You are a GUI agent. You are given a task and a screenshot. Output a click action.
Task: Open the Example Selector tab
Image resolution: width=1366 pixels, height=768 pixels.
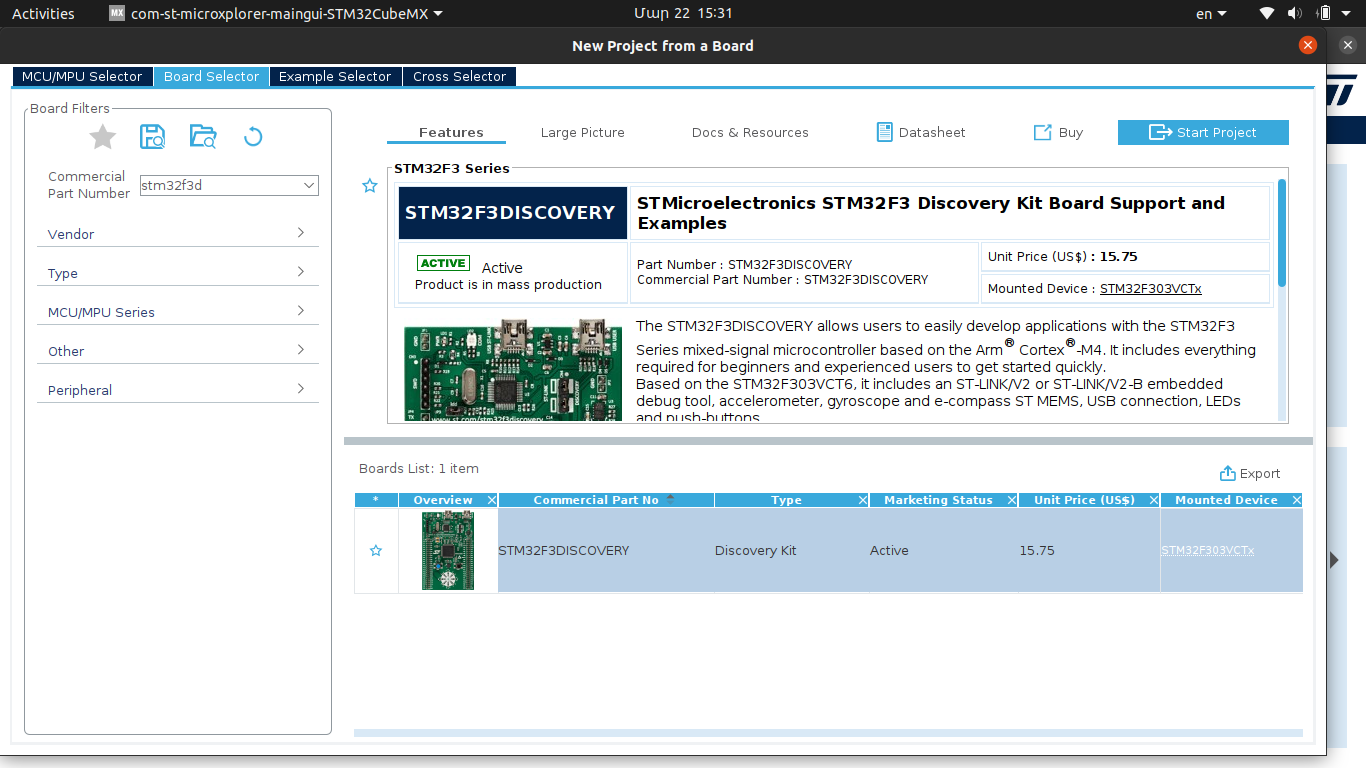coord(335,76)
